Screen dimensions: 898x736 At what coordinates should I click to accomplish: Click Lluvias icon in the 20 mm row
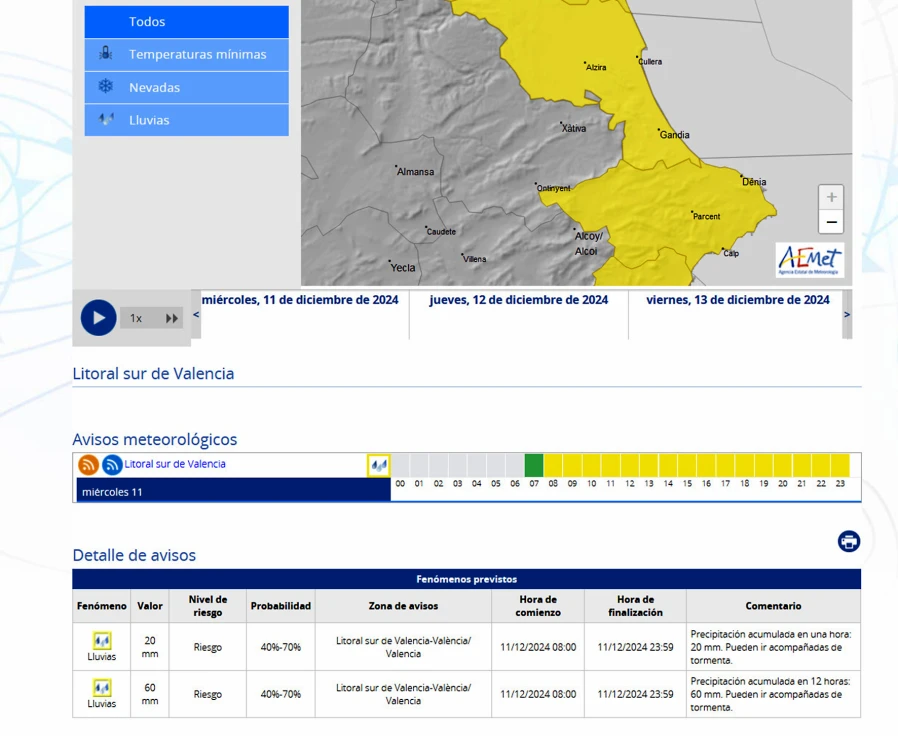[102, 640]
